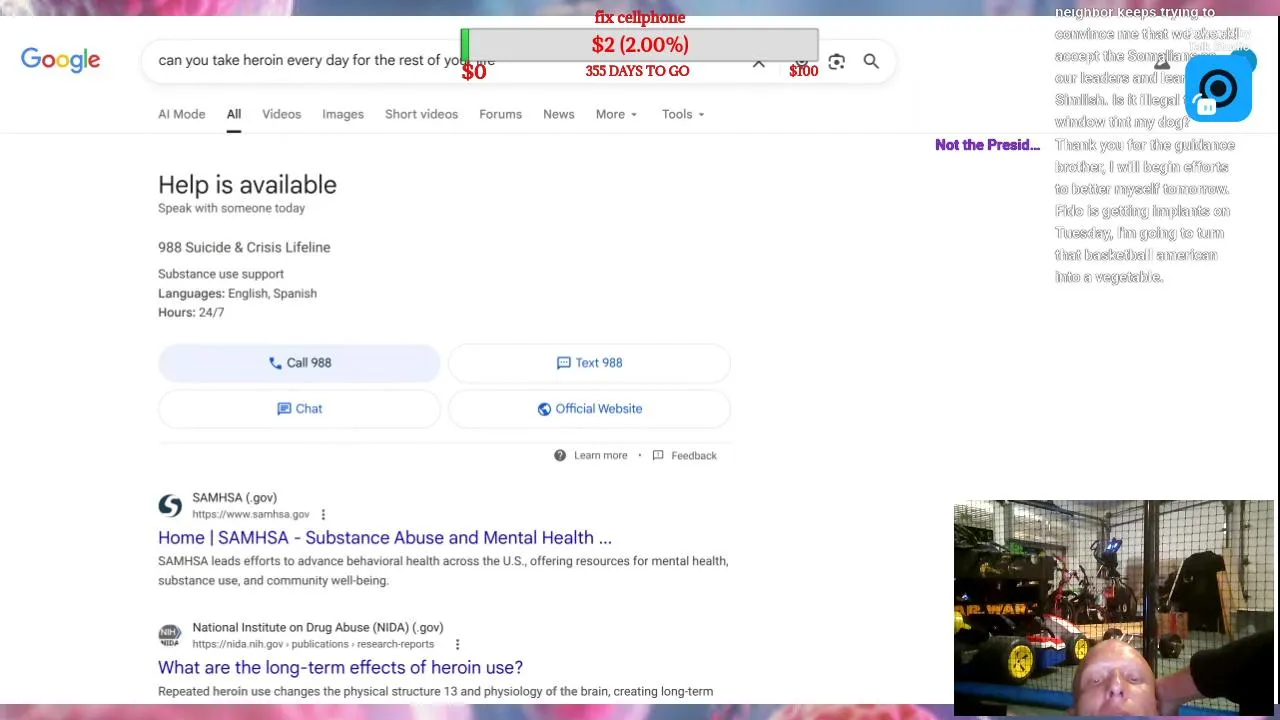The height and width of the screenshot is (720, 1280).
Task: Click the webcam video overlay
Action: [x=1114, y=608]
